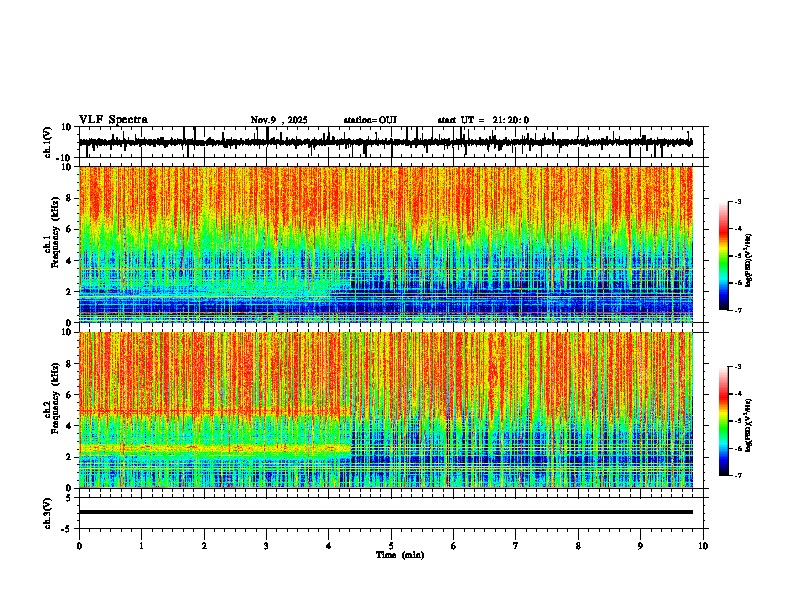Click the "3" tick on the Time axis
Image resolution: width=792 pixels, height=612 pixels.
[x=266, y=546]
